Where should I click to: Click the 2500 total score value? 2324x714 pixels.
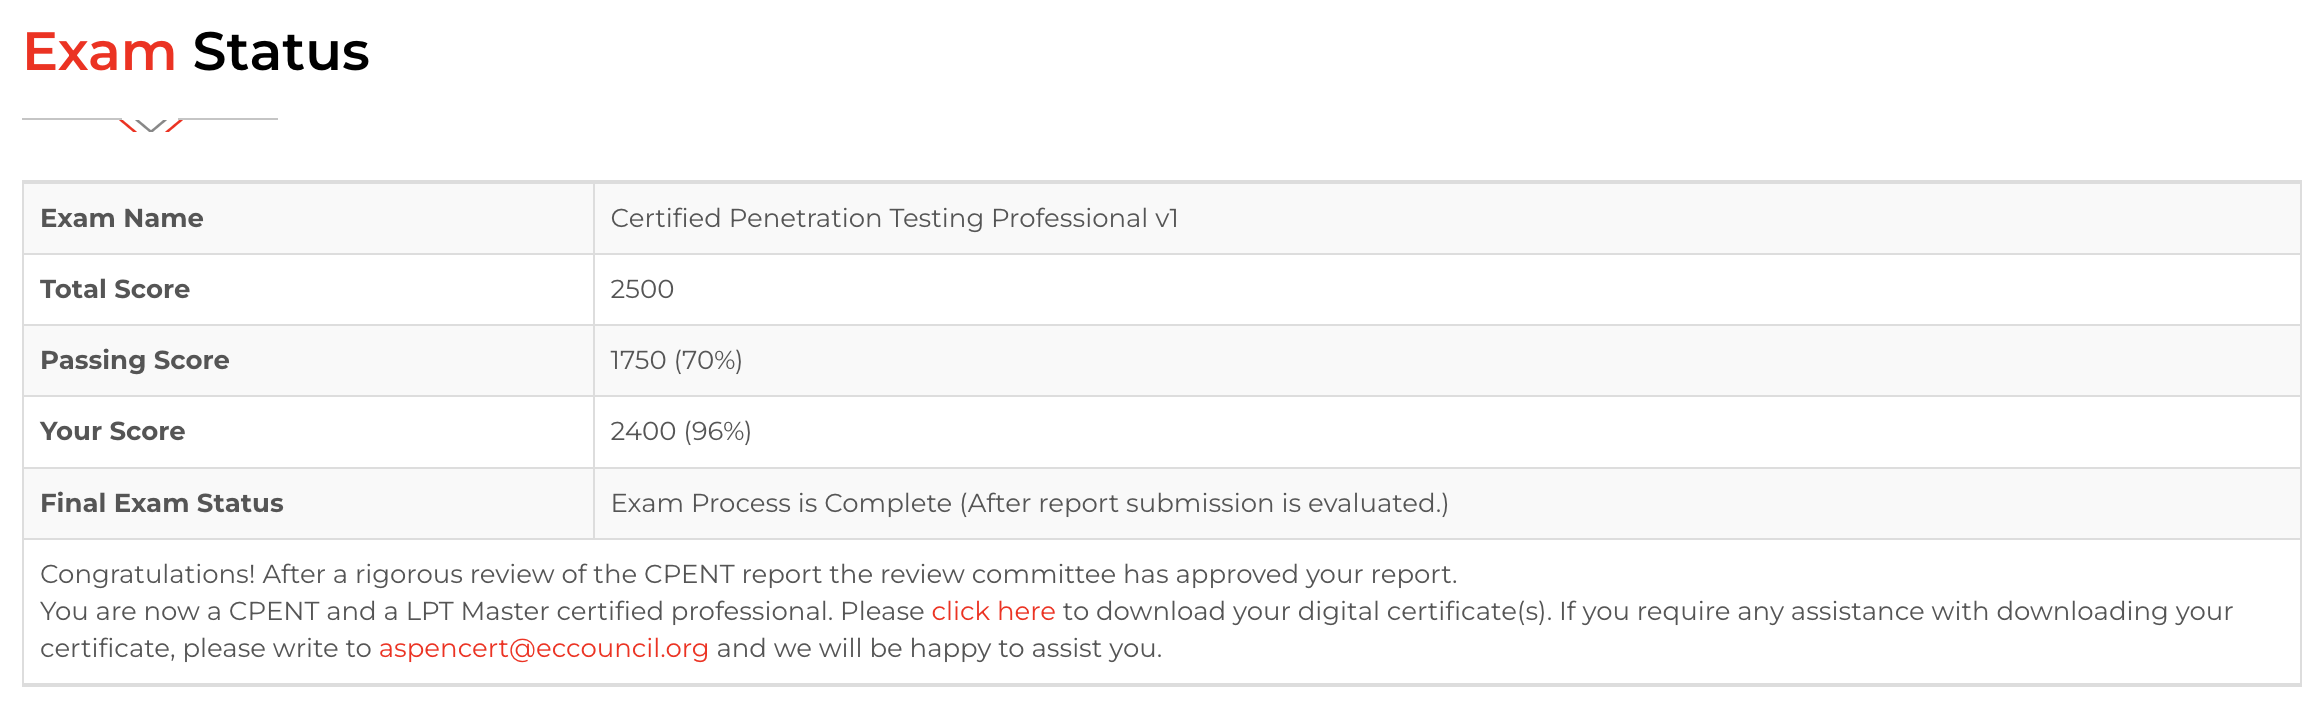point(642,289)
